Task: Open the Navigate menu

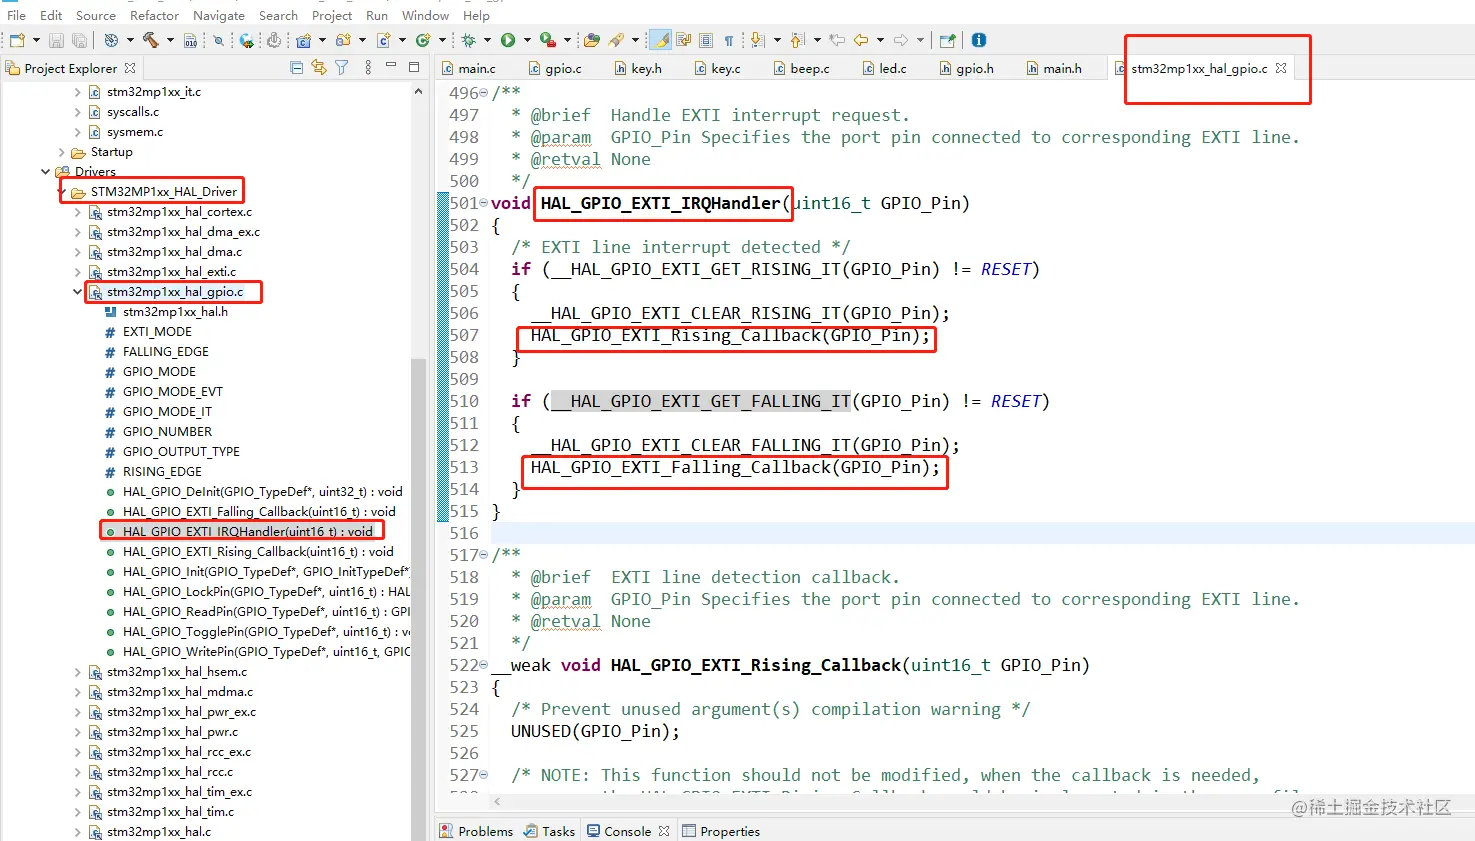Action: point(219,15)
